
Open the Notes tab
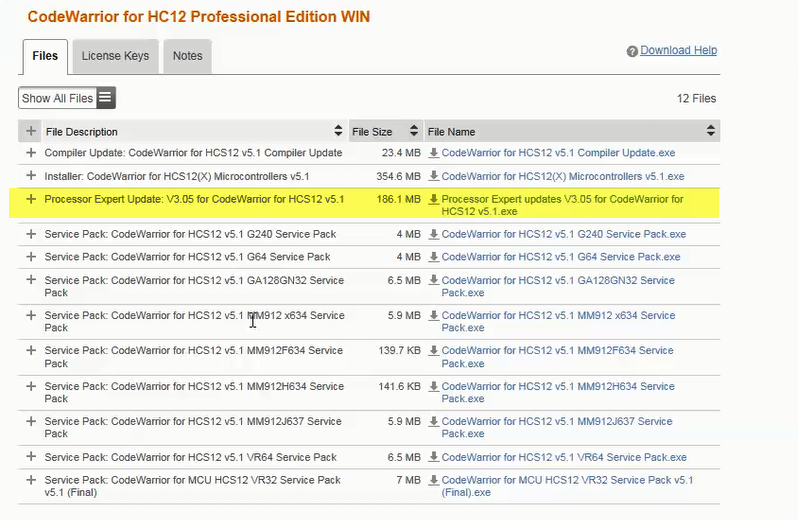pos(187,56)
